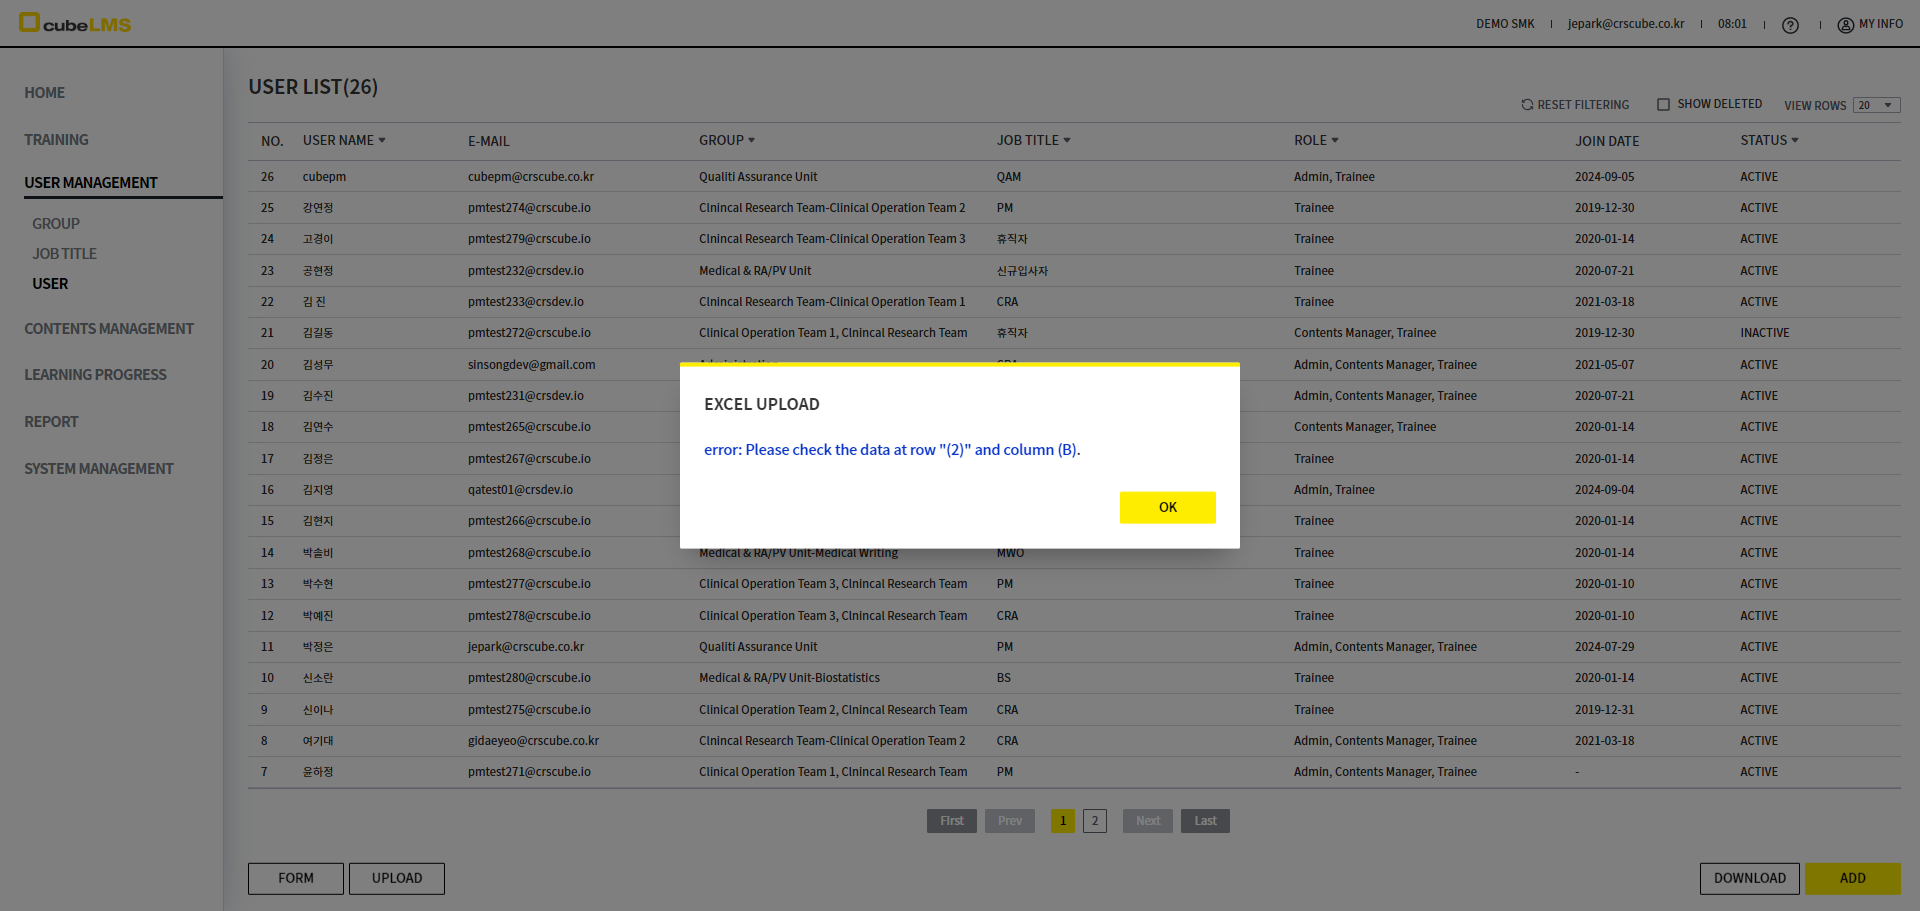Select Contents Management in sidebar

(109, 329)
